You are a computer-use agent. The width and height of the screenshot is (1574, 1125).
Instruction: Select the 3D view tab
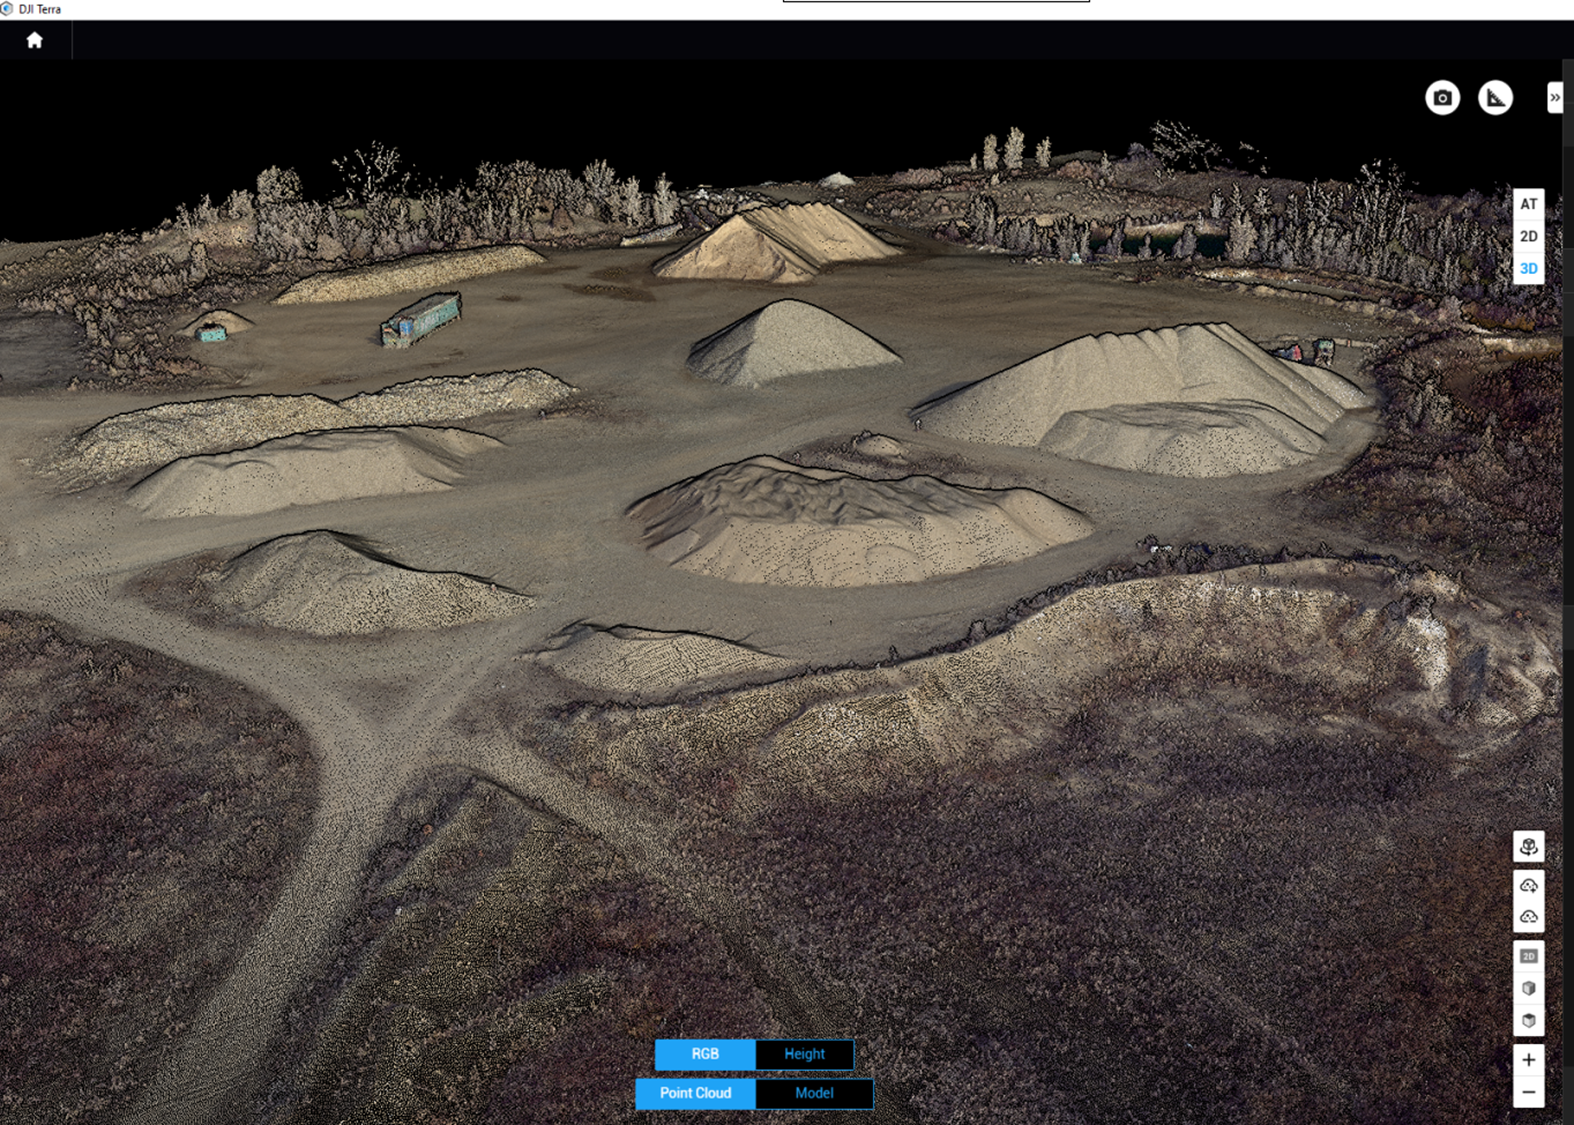pos(1528,269)
